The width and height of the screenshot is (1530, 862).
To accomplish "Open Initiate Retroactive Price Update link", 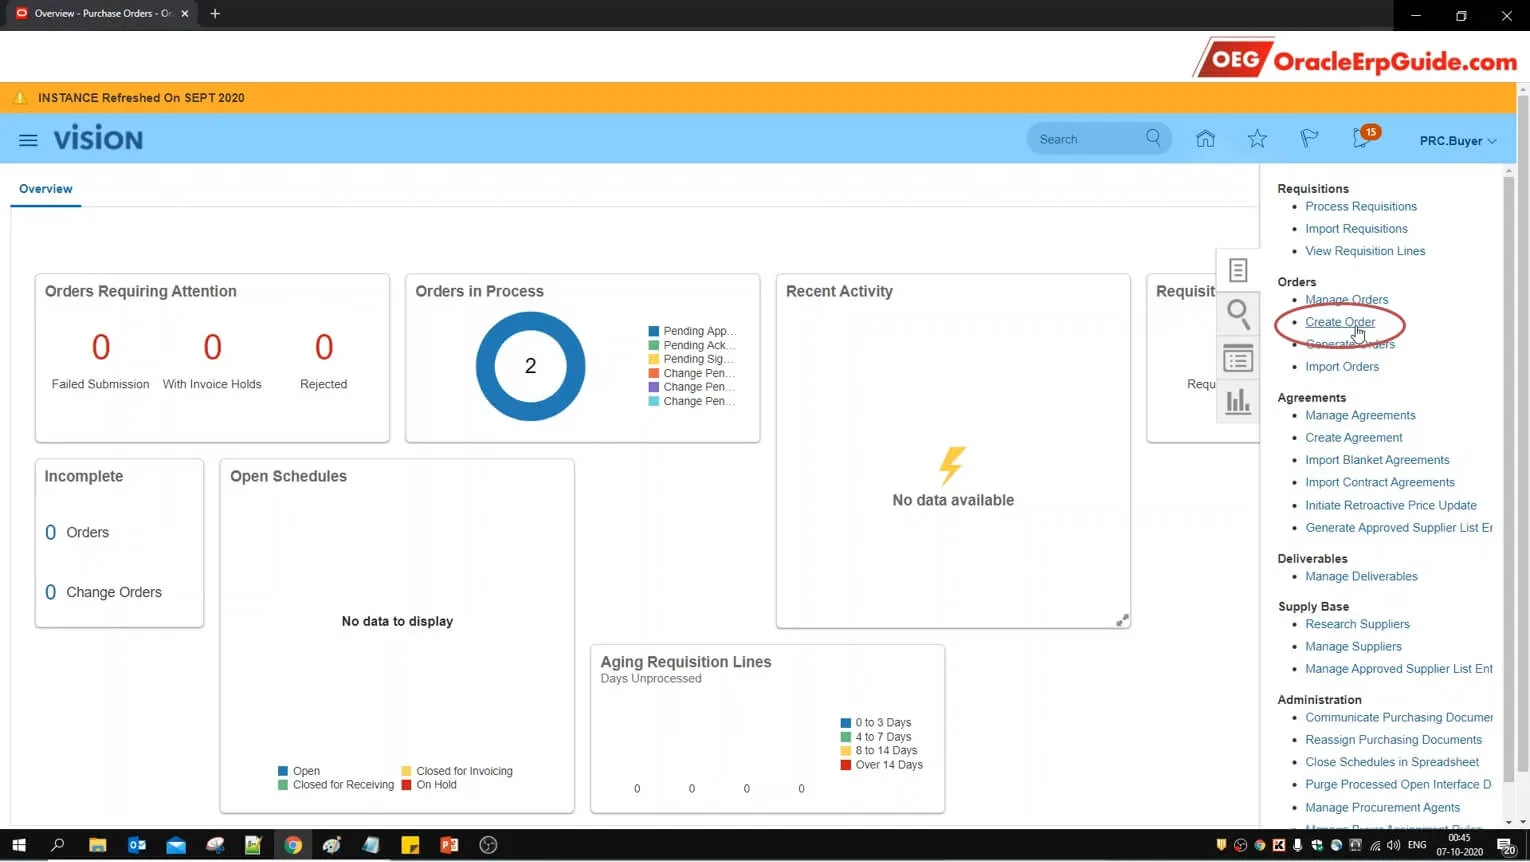I will click(1391, 505).
